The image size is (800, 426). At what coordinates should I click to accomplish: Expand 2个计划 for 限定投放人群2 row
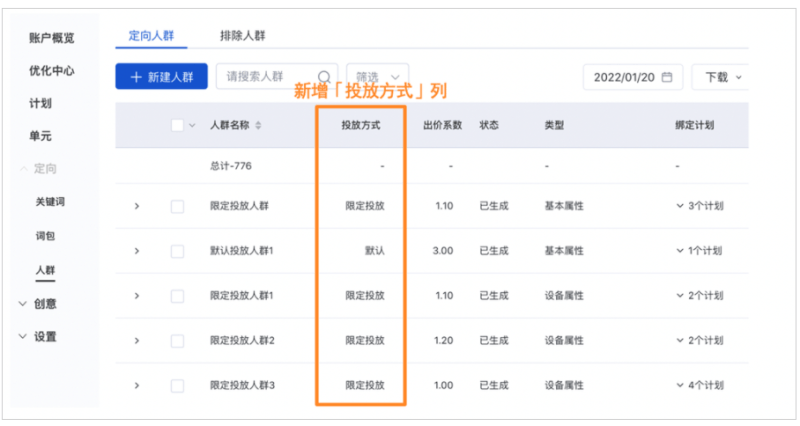(699, 341)
